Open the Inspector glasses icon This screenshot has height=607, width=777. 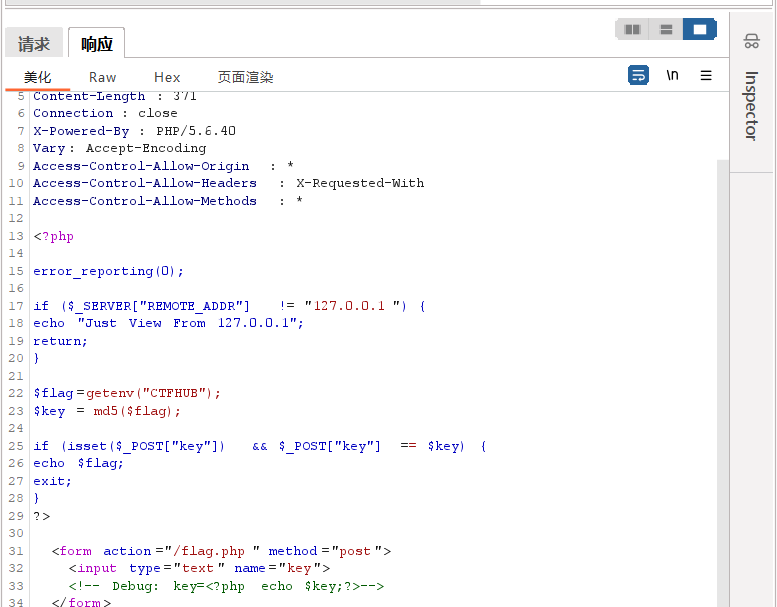751,41
